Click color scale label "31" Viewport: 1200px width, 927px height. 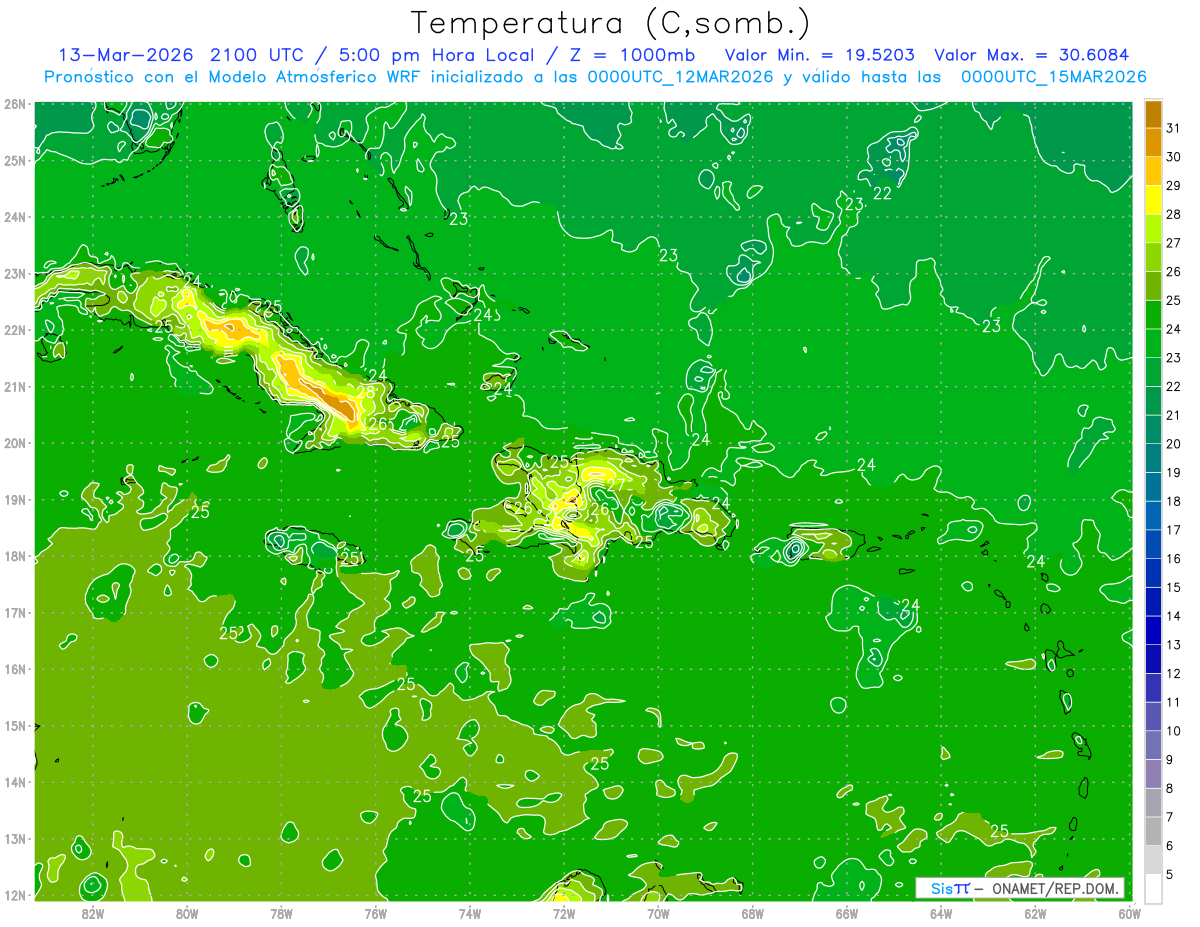tap(1174, 128)
